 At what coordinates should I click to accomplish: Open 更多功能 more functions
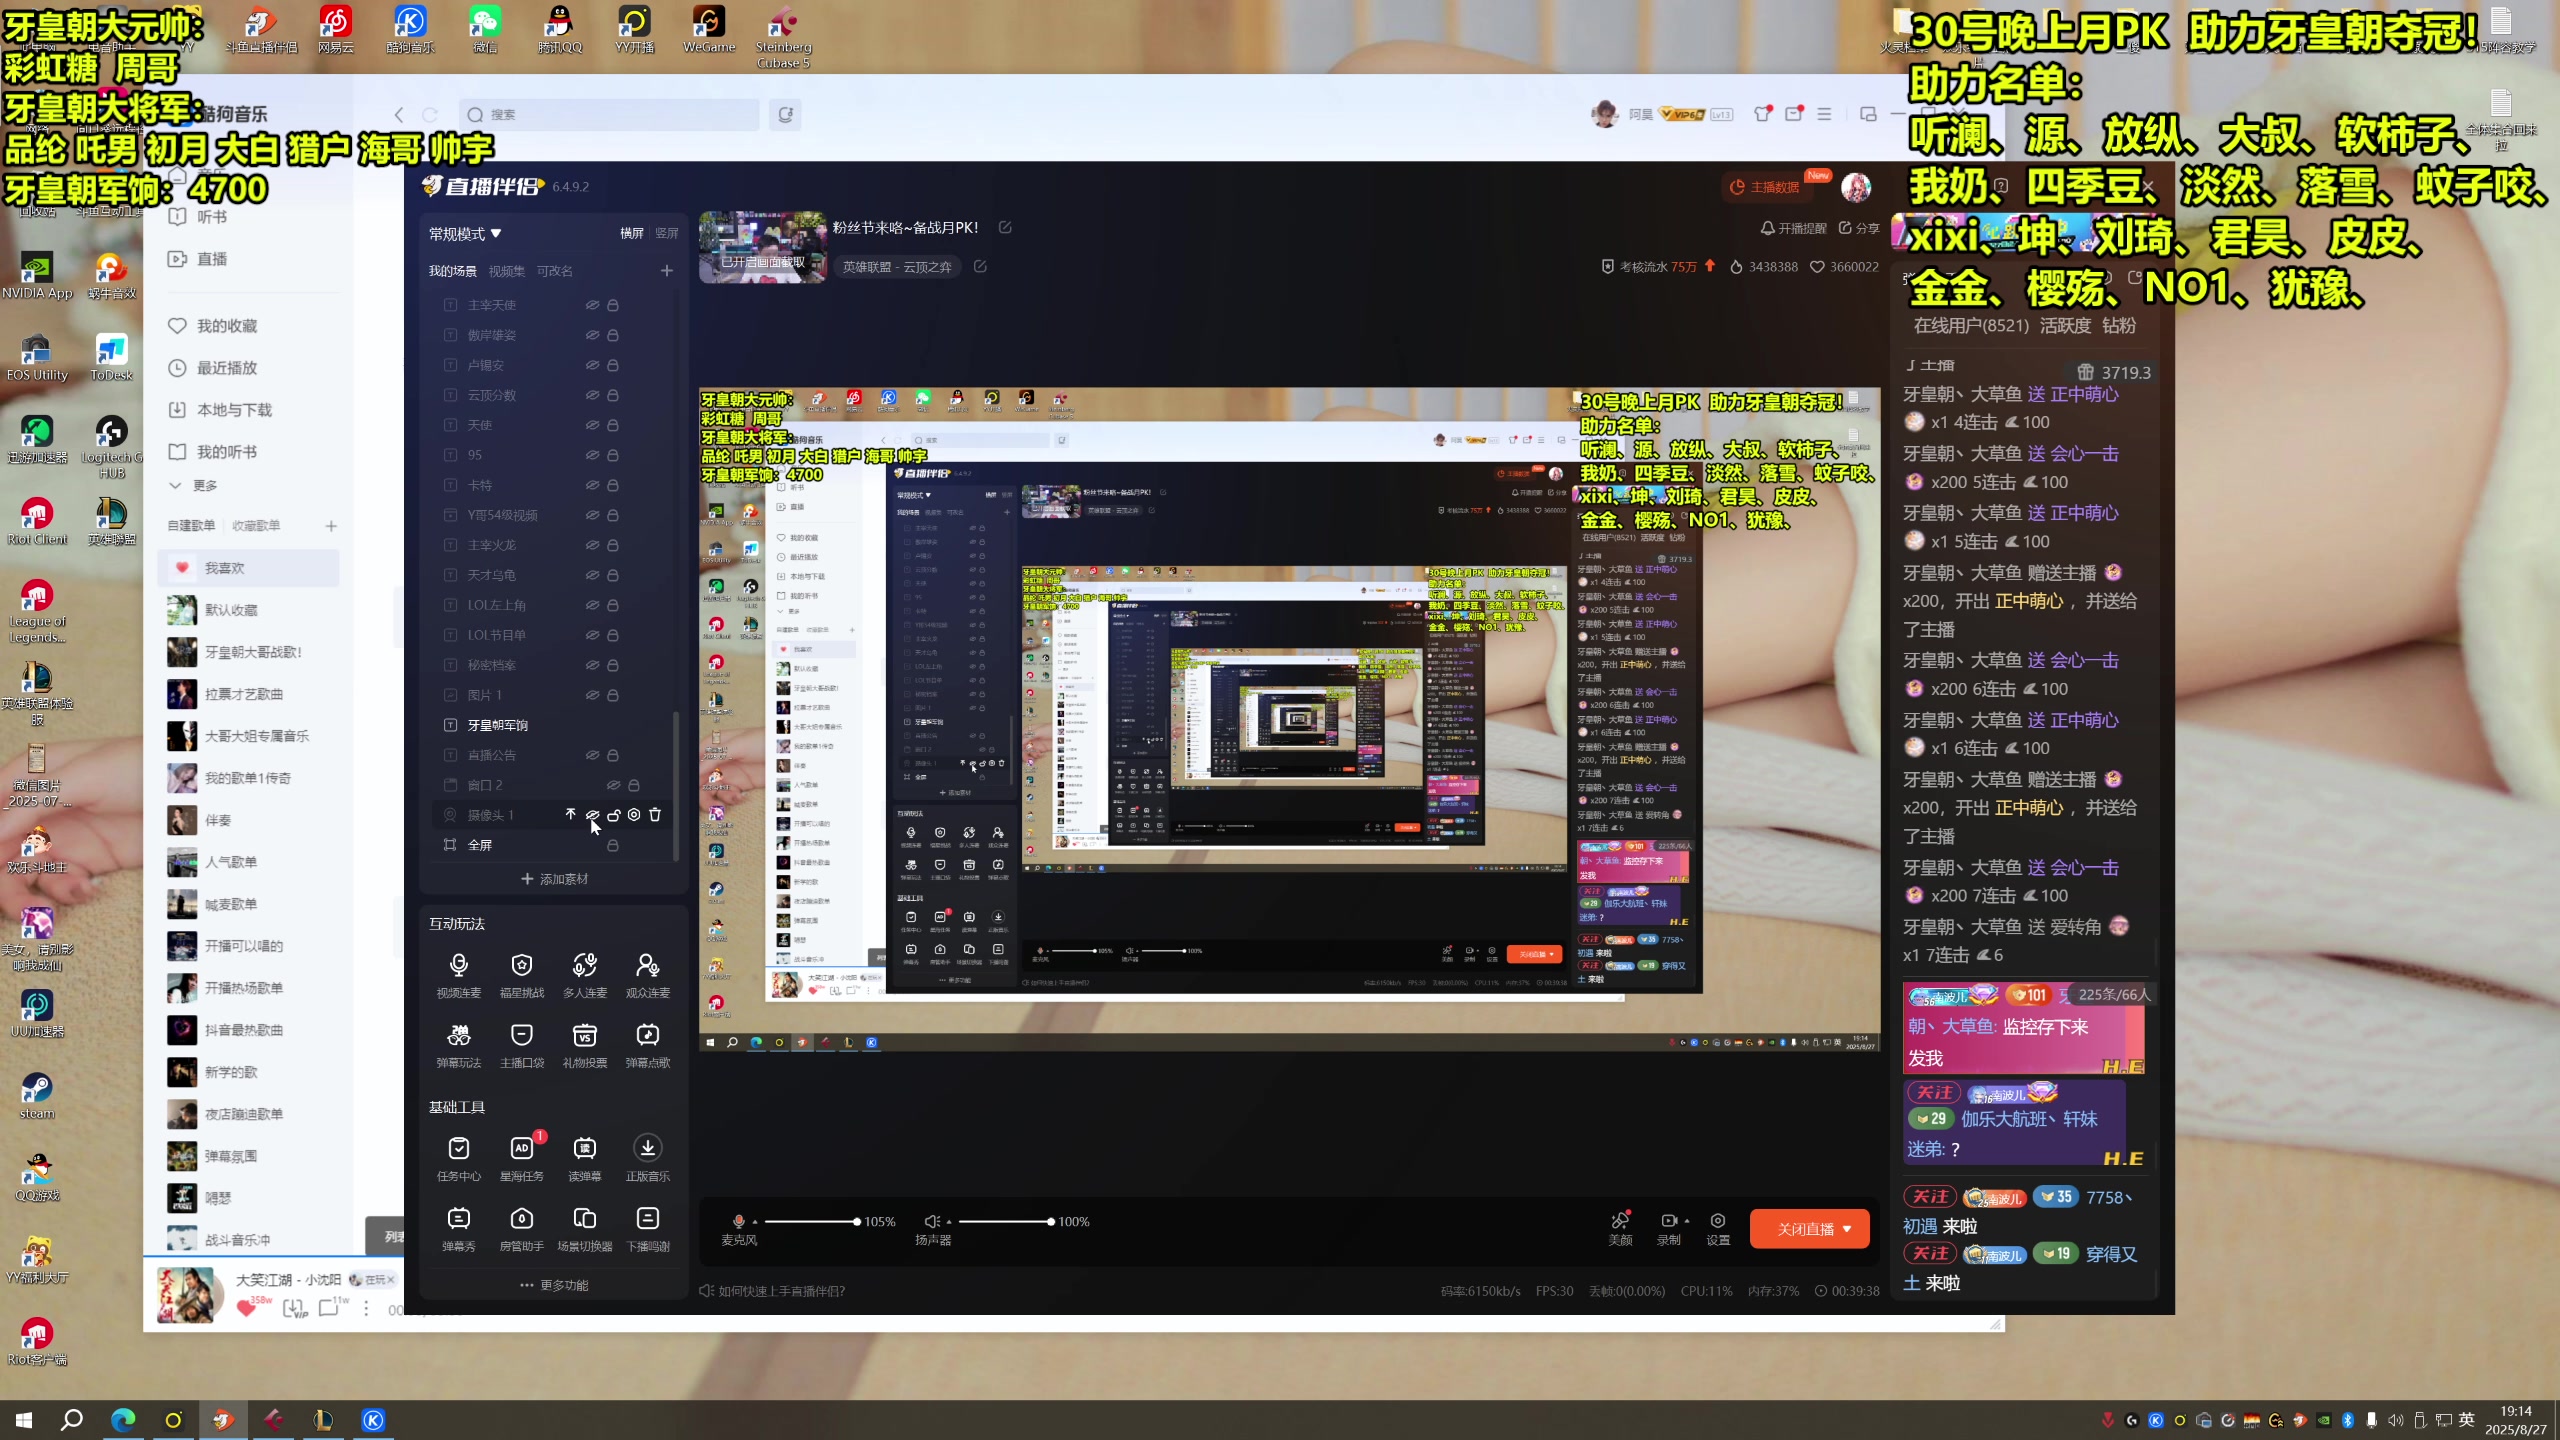pos(554,1285)
